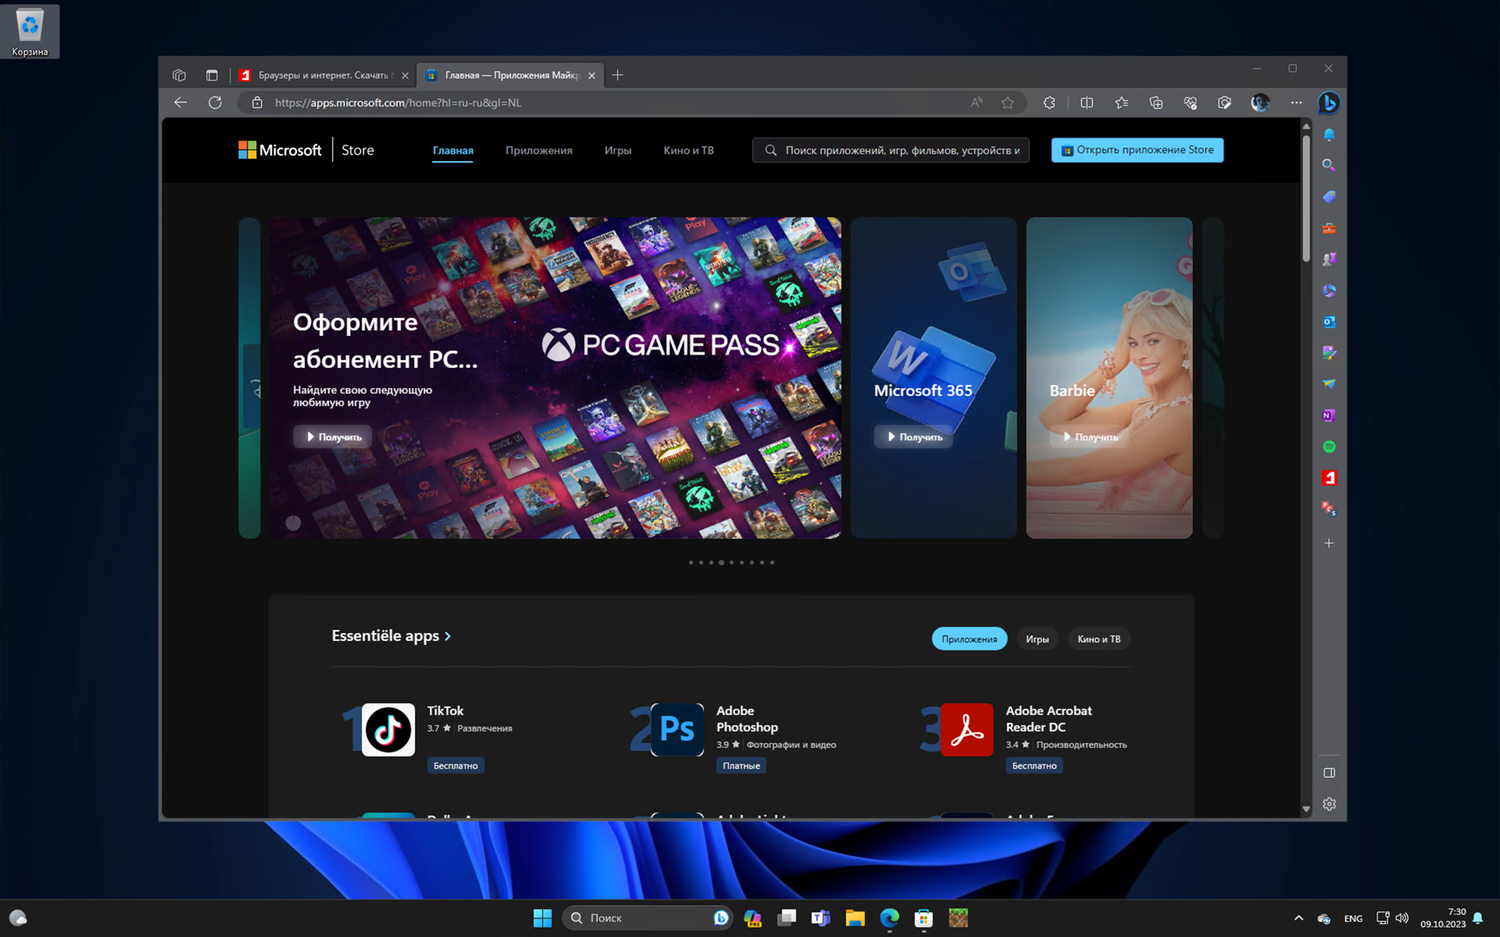
Task: Open the Кино и ТВ navigation item
Action: click(689, 150)
